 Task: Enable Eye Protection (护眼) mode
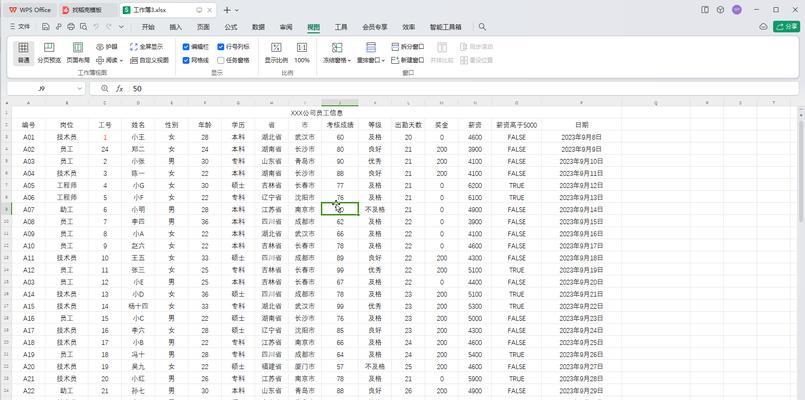tap(107, 46)
